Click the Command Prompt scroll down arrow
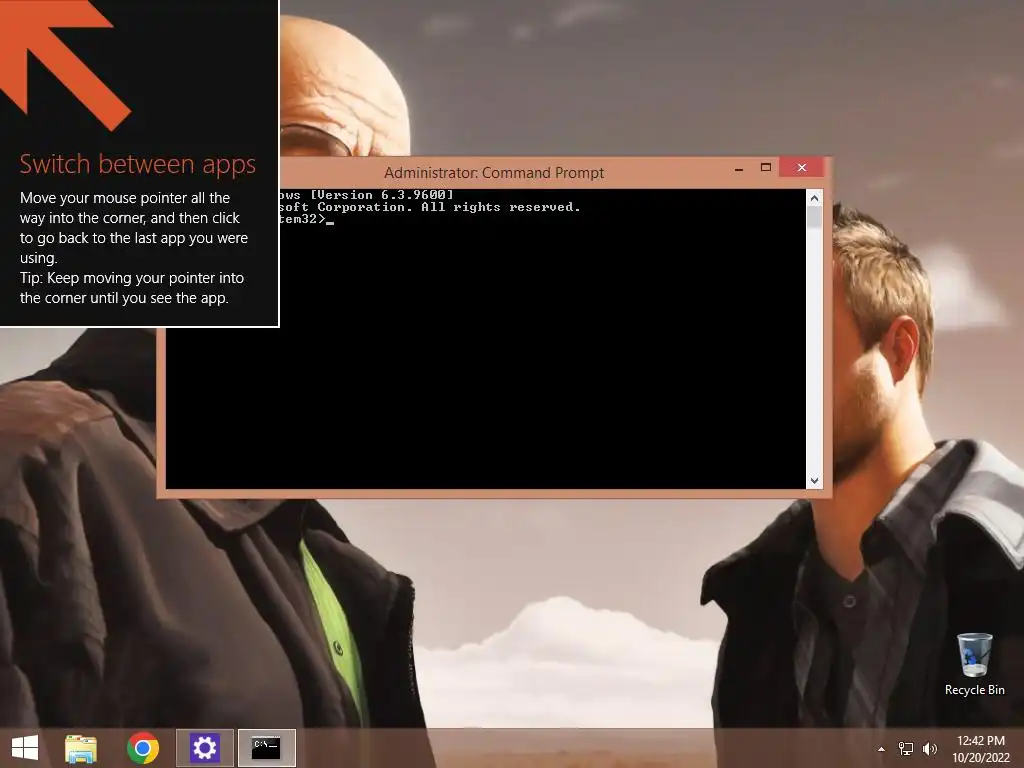This screenshot has height=768, width=1024. [x=814, y=481]
